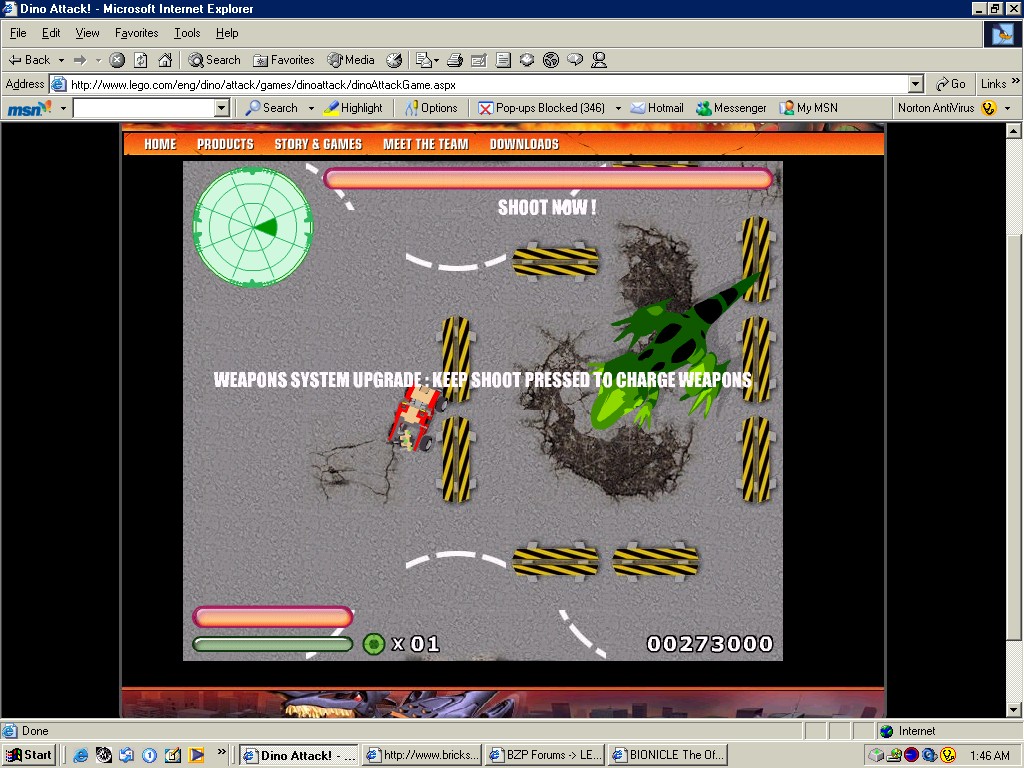Switch to BZP Forums taskbar window
Viewport: 1024px width, 768px height.
[546, 755]
